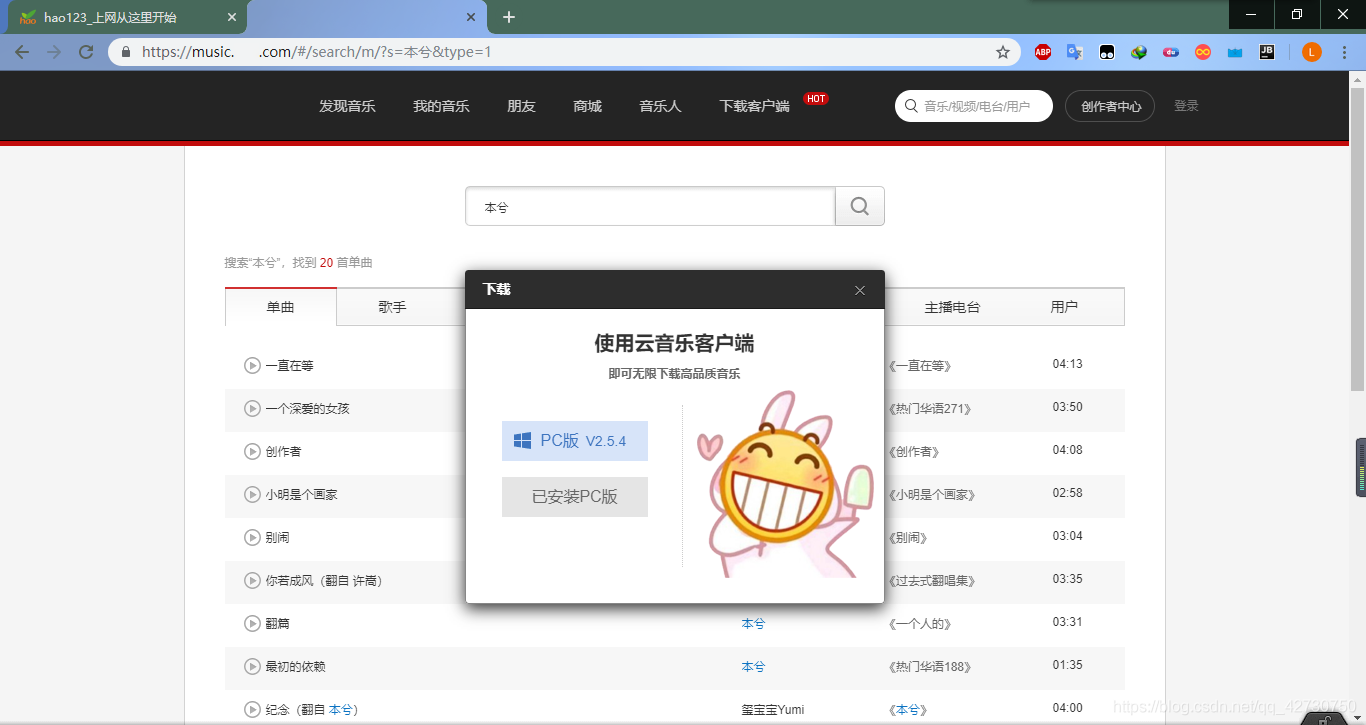
Task: Open the 我的音乐 menu item
Action: (441, 106)
